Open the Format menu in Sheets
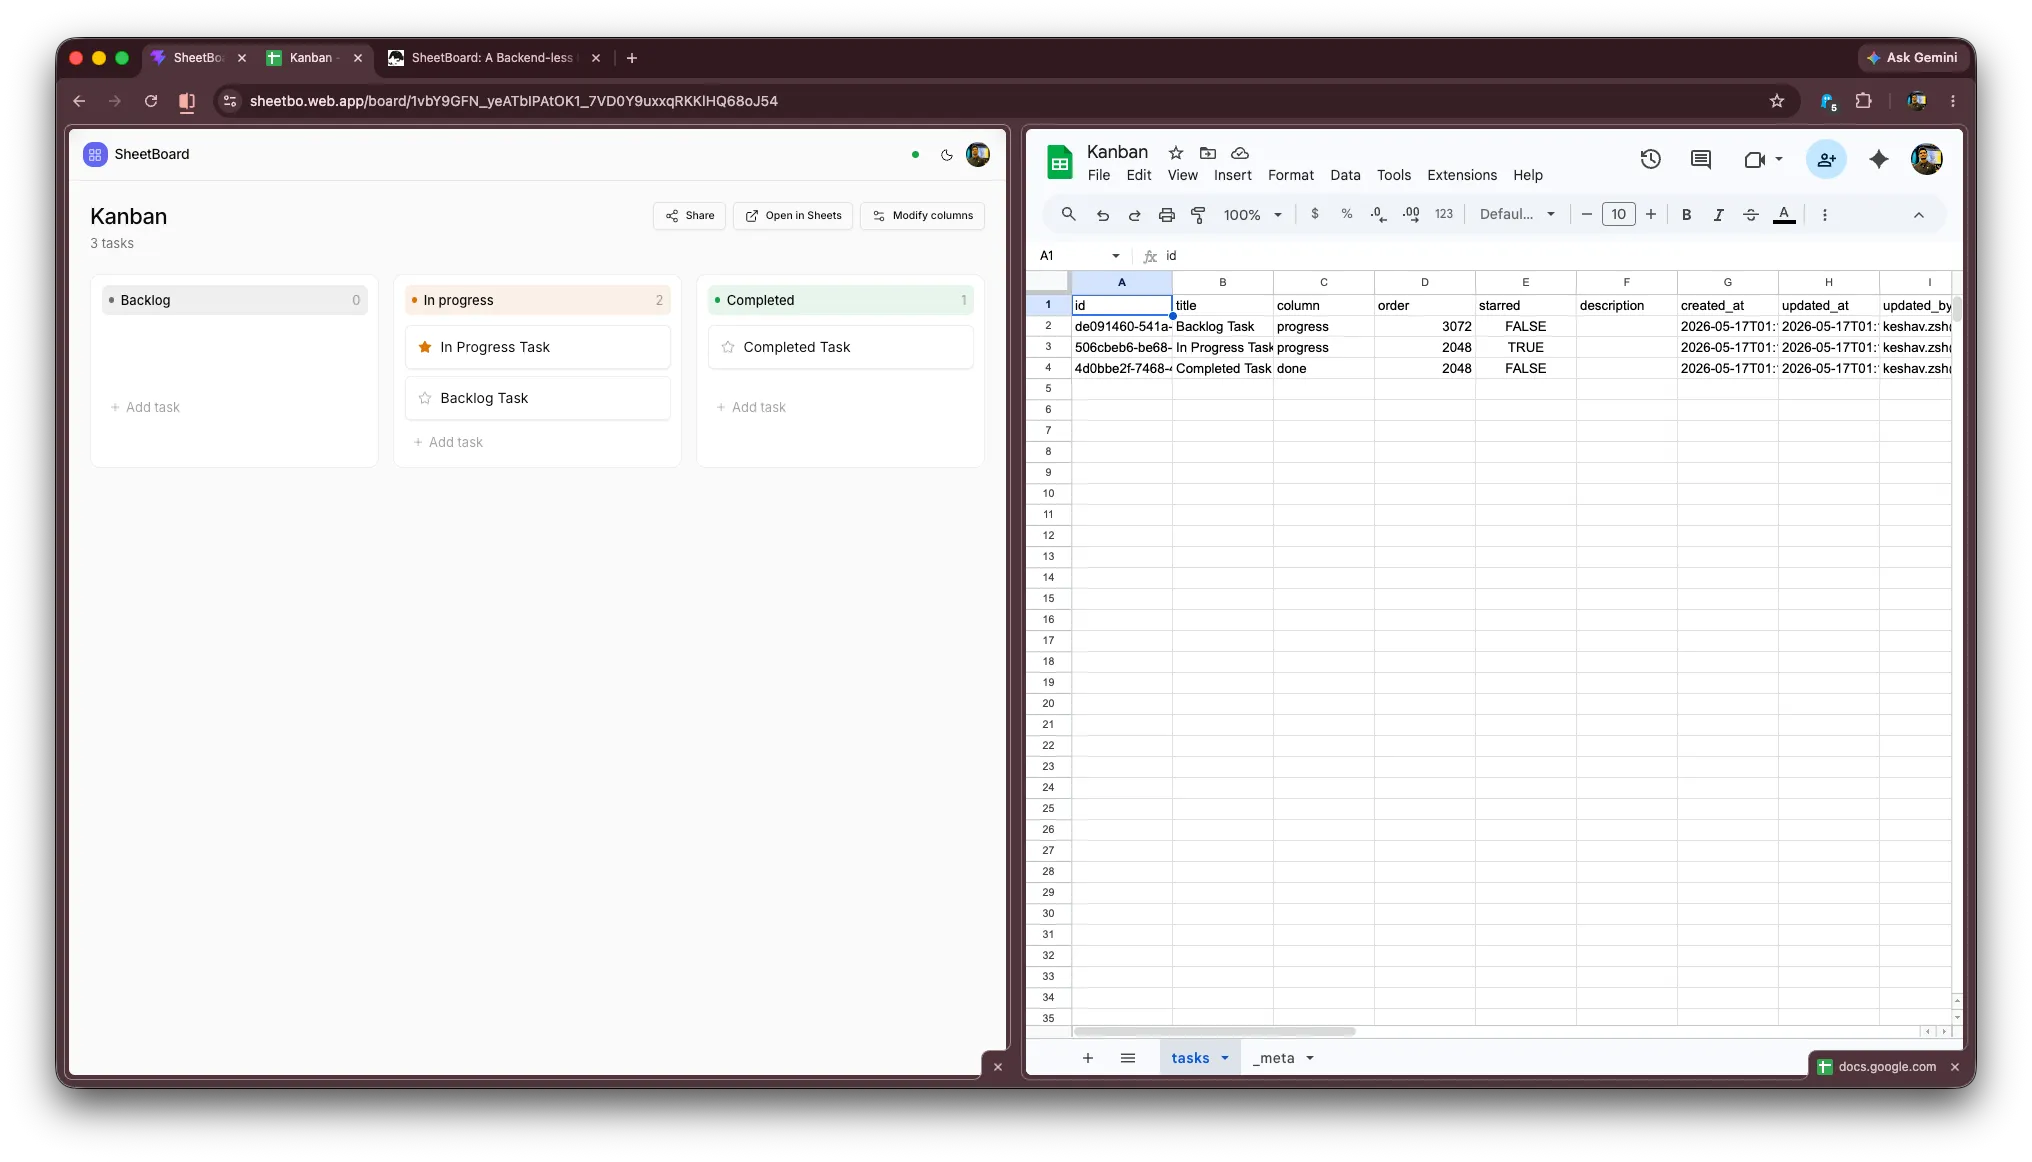Viewport: 2032px width, 1162px height. pos(1290,175)
